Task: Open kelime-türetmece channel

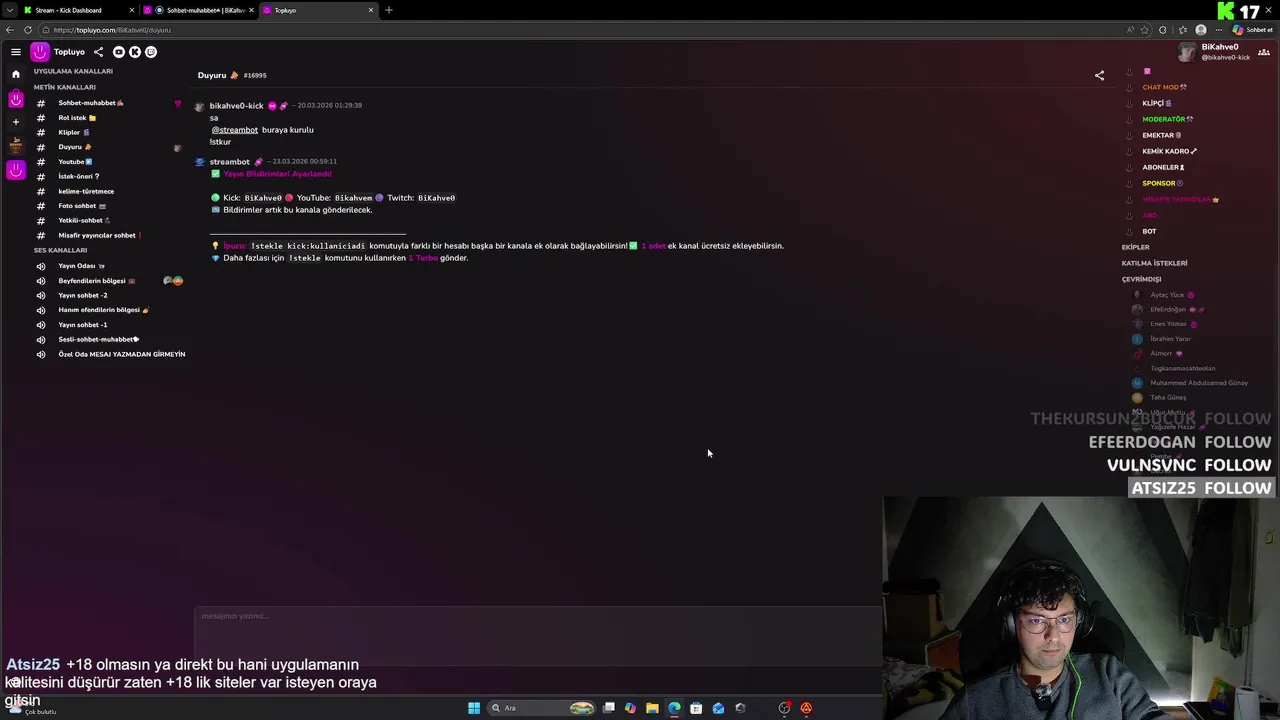Action: (86, 191)
